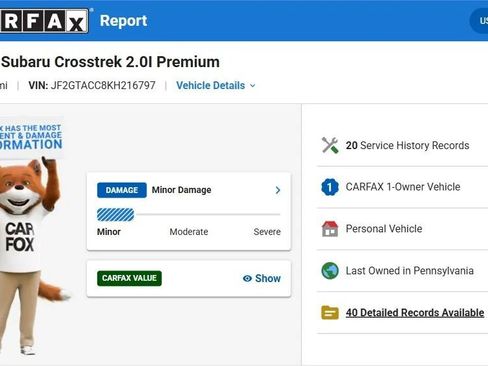Click the blue DAMAGE badge

[122, 190]
